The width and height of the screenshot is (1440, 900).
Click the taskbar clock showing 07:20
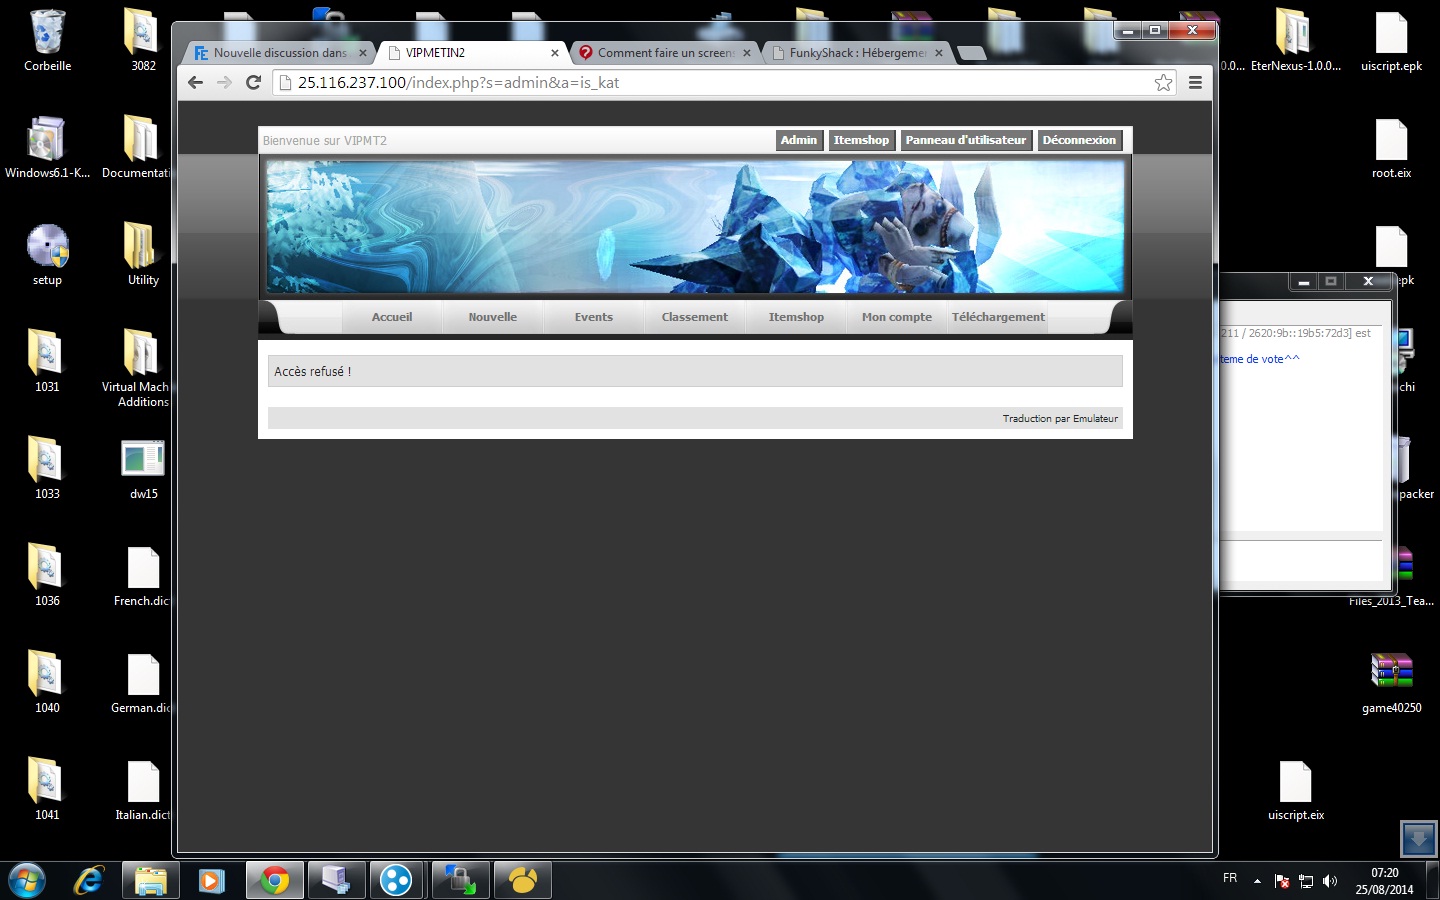[1385, 881]
